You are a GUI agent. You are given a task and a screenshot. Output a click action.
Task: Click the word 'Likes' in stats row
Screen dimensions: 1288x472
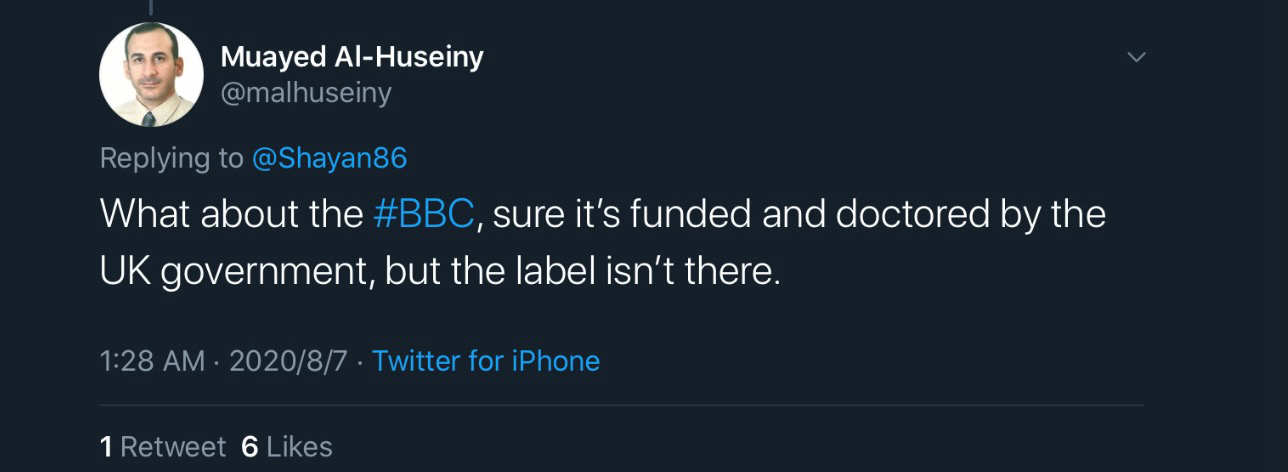click(300, 447)
